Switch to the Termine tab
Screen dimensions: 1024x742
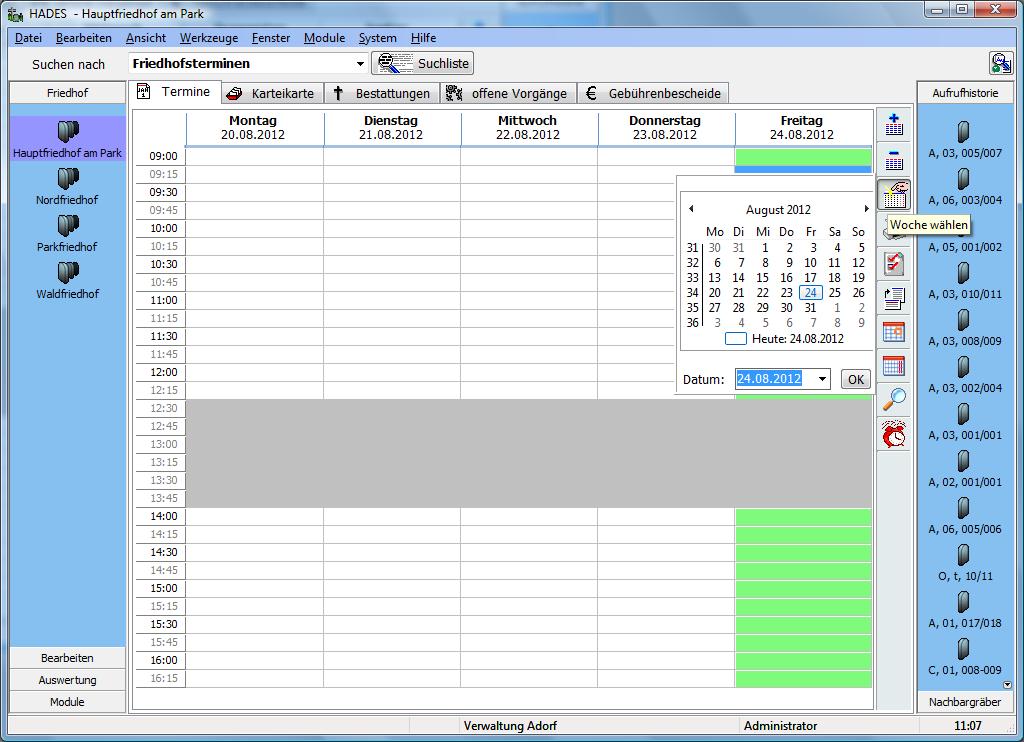[174, 92]
